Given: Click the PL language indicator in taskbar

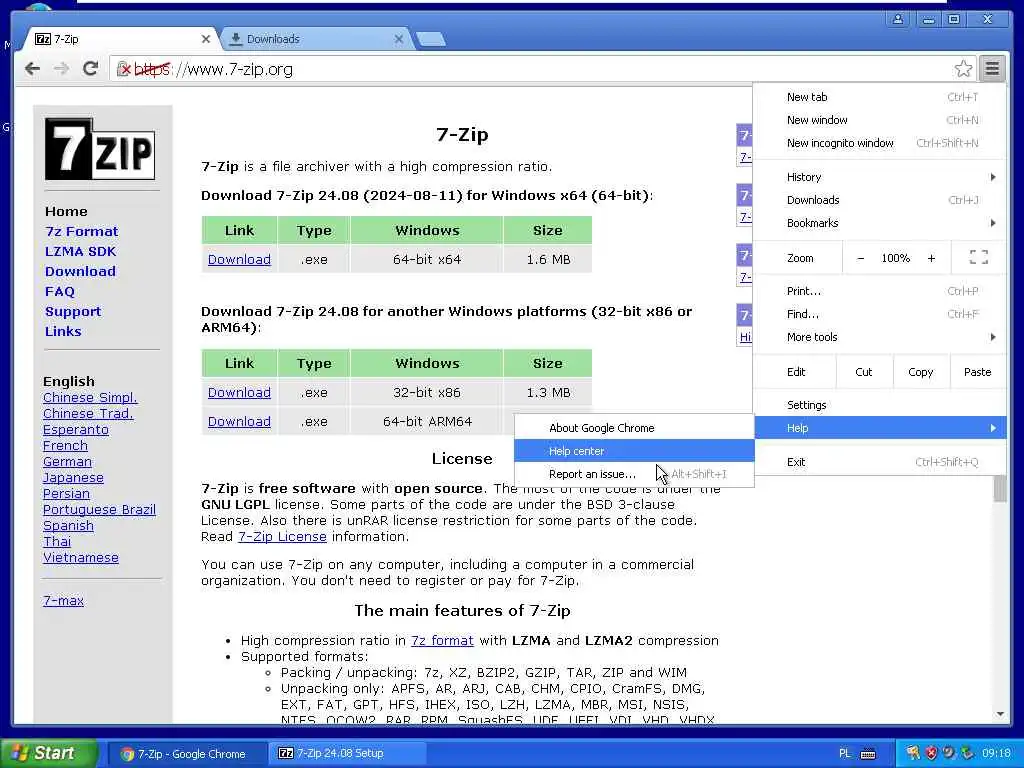Looking at the screenshot, I should tap(844, 754).
